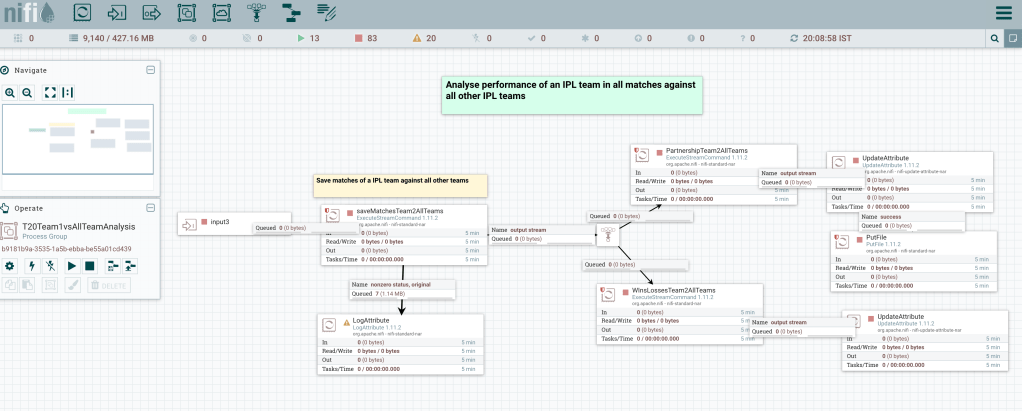Click the Funnel toolbar icon

[255, 13]
